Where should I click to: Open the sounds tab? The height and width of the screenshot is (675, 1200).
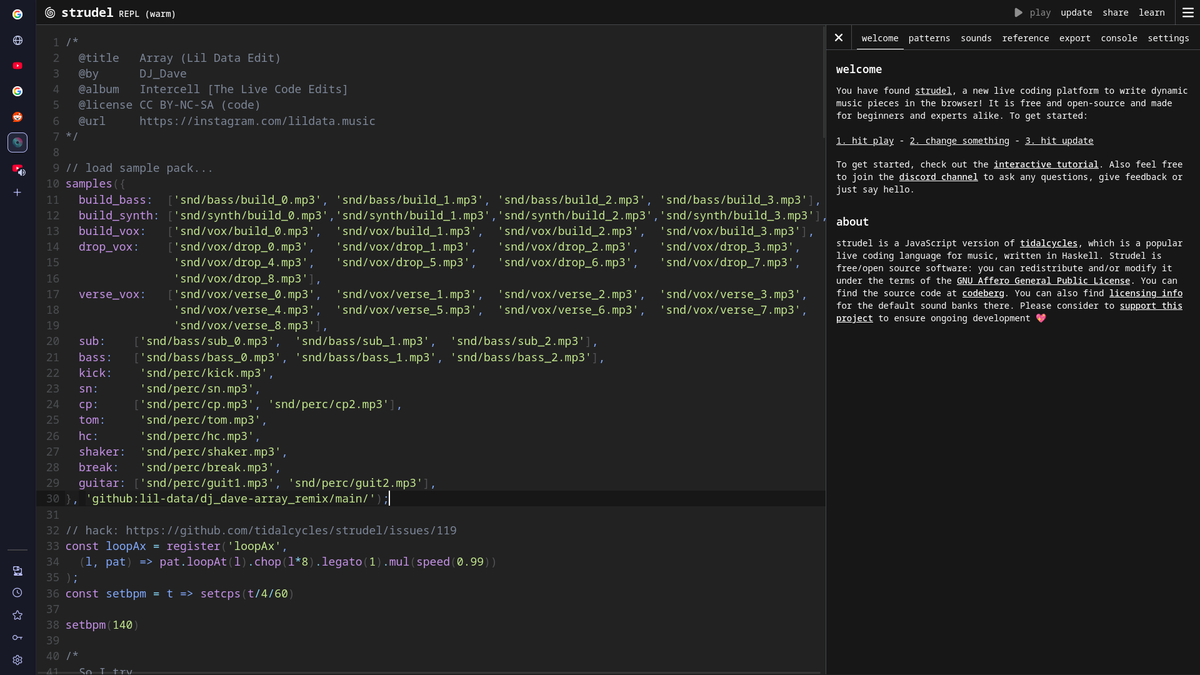point(976,38)
